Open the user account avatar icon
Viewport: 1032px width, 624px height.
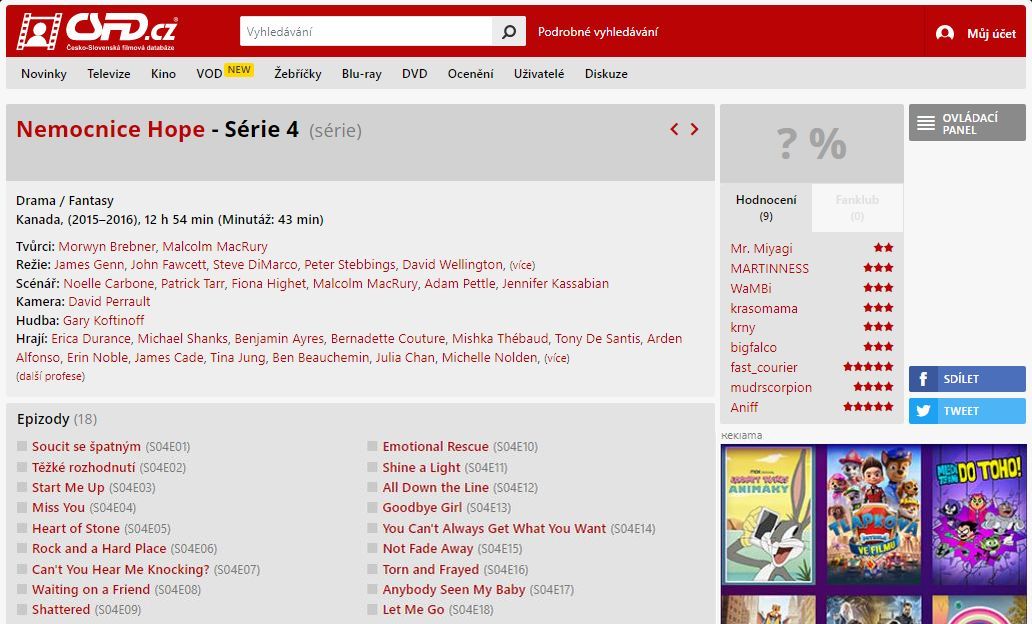944,33
